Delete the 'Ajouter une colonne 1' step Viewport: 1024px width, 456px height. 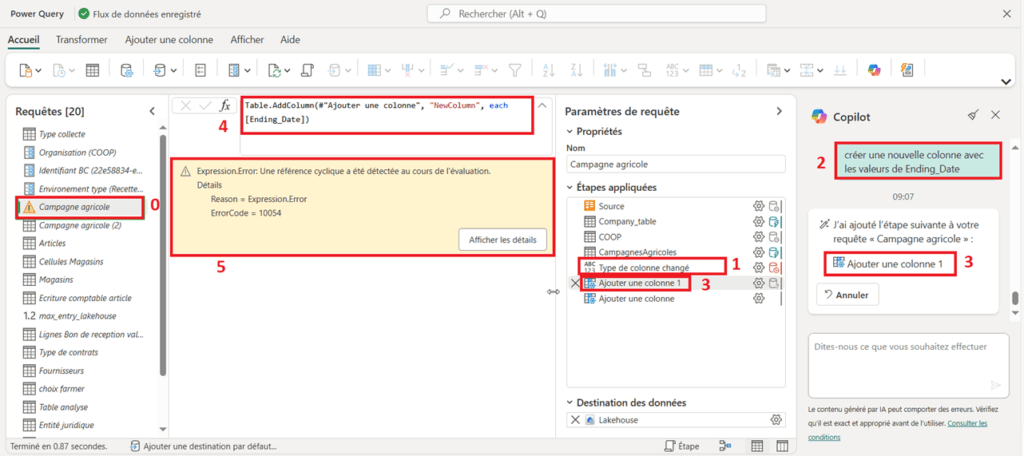click(574, 283)
